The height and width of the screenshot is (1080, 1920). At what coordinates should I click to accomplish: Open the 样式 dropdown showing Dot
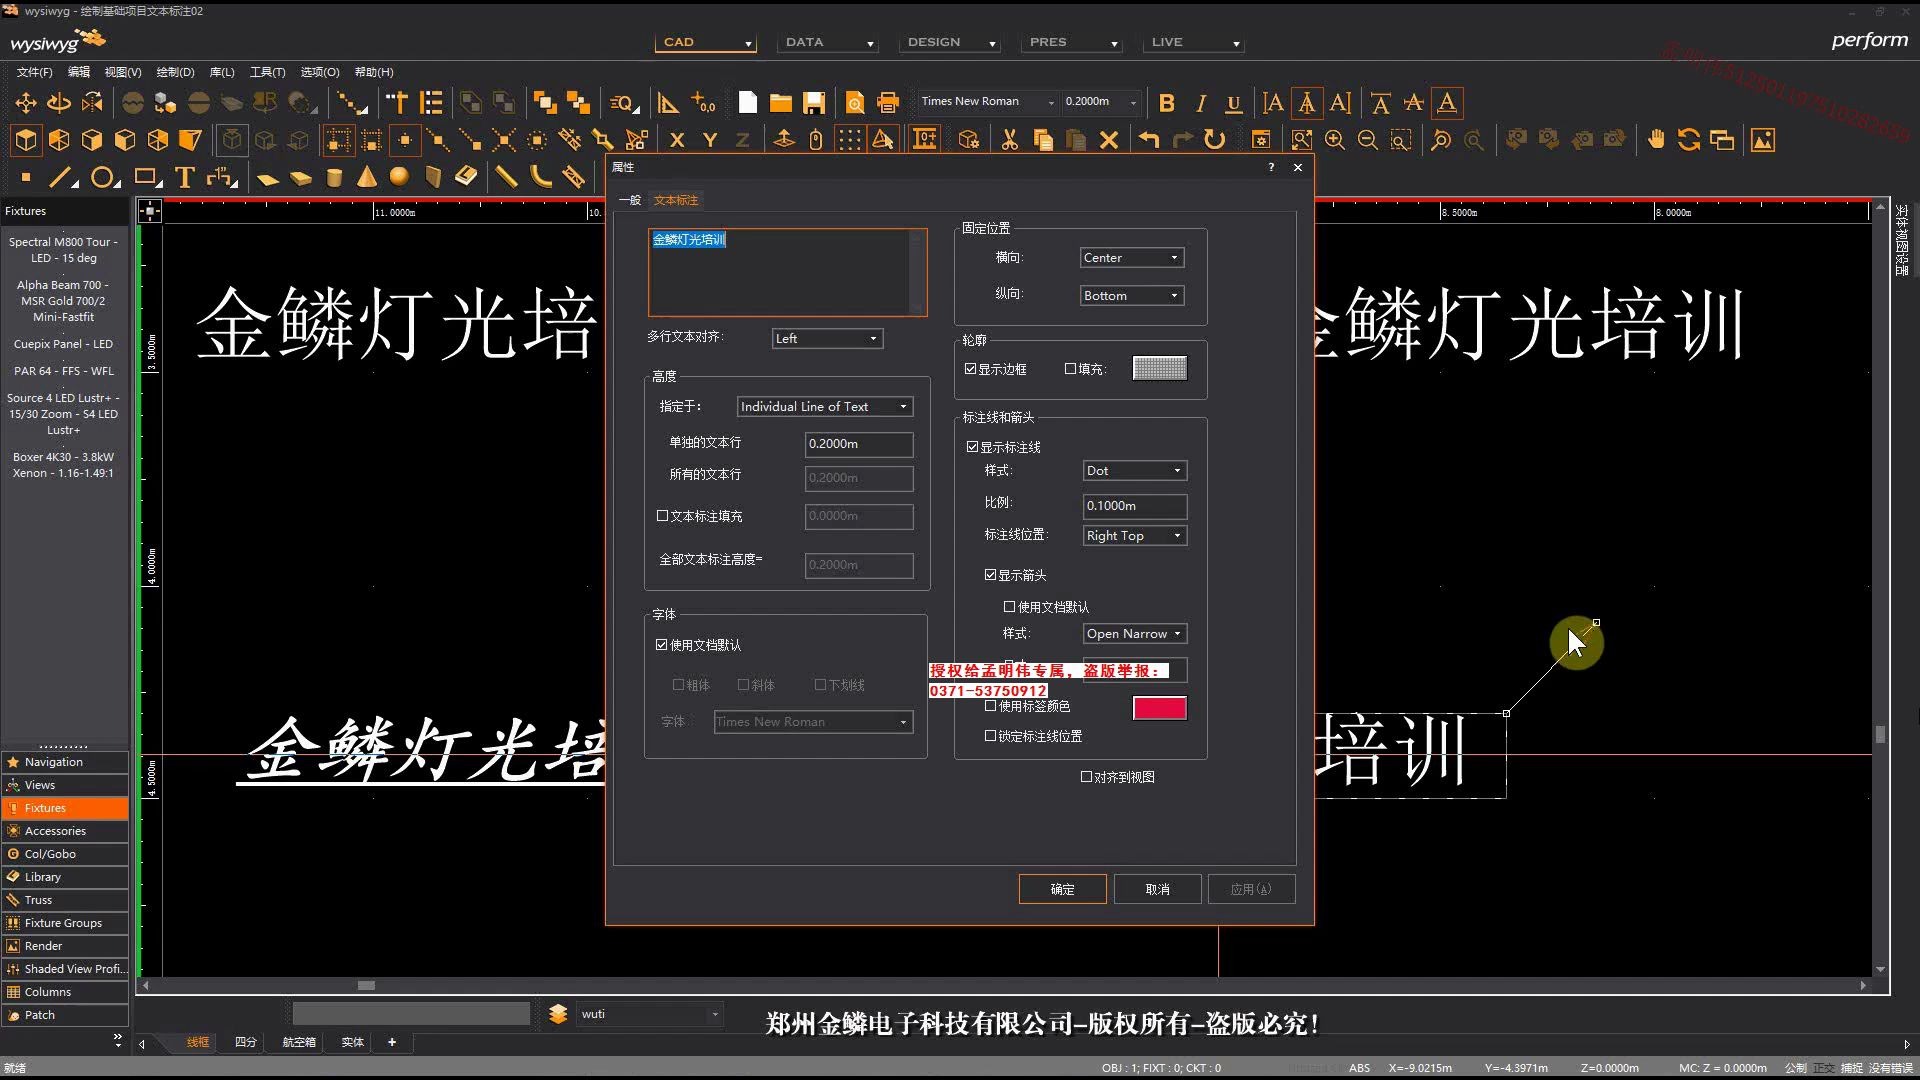point(1134,470)
